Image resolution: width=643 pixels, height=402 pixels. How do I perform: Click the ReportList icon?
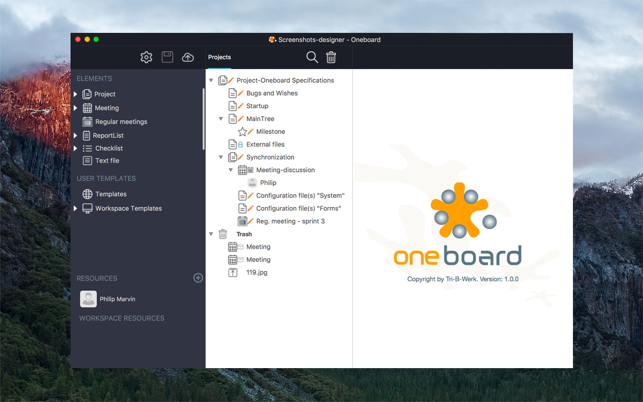86,135
